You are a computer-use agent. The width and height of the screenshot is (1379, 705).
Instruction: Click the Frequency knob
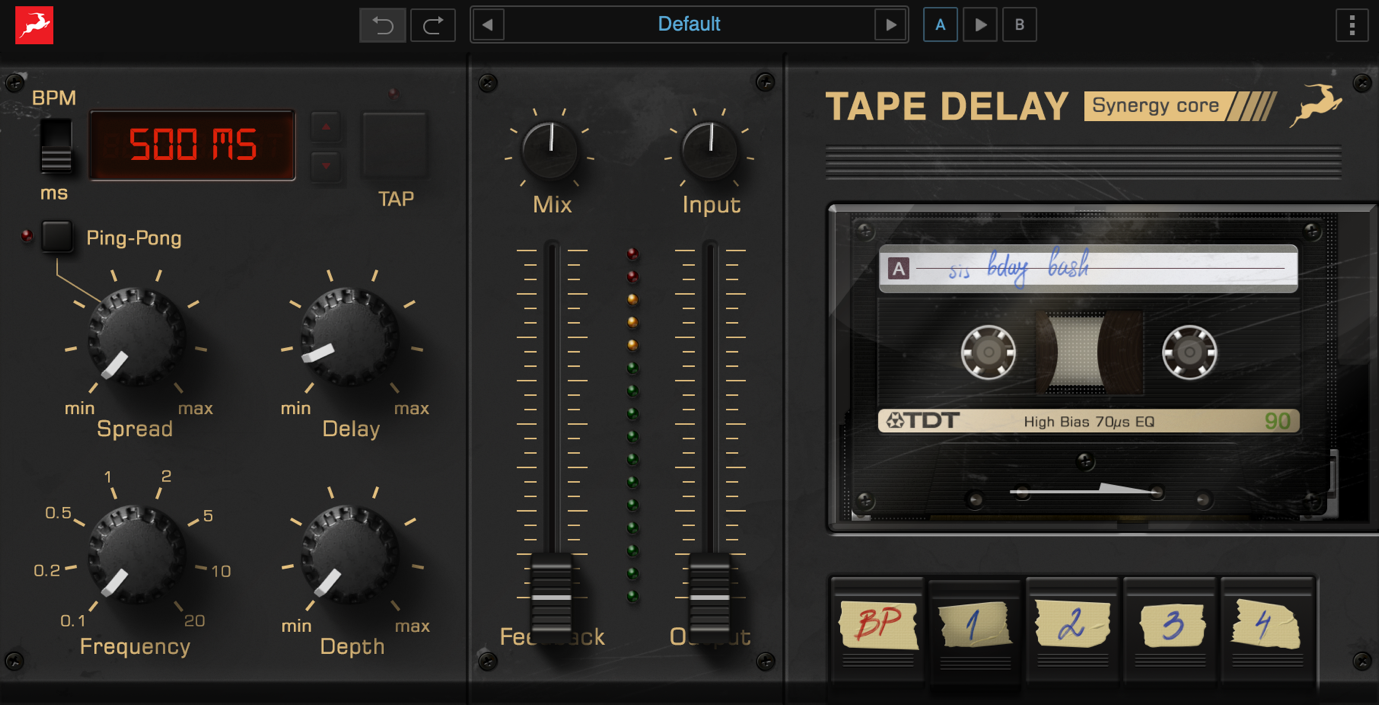coord(136,555)
